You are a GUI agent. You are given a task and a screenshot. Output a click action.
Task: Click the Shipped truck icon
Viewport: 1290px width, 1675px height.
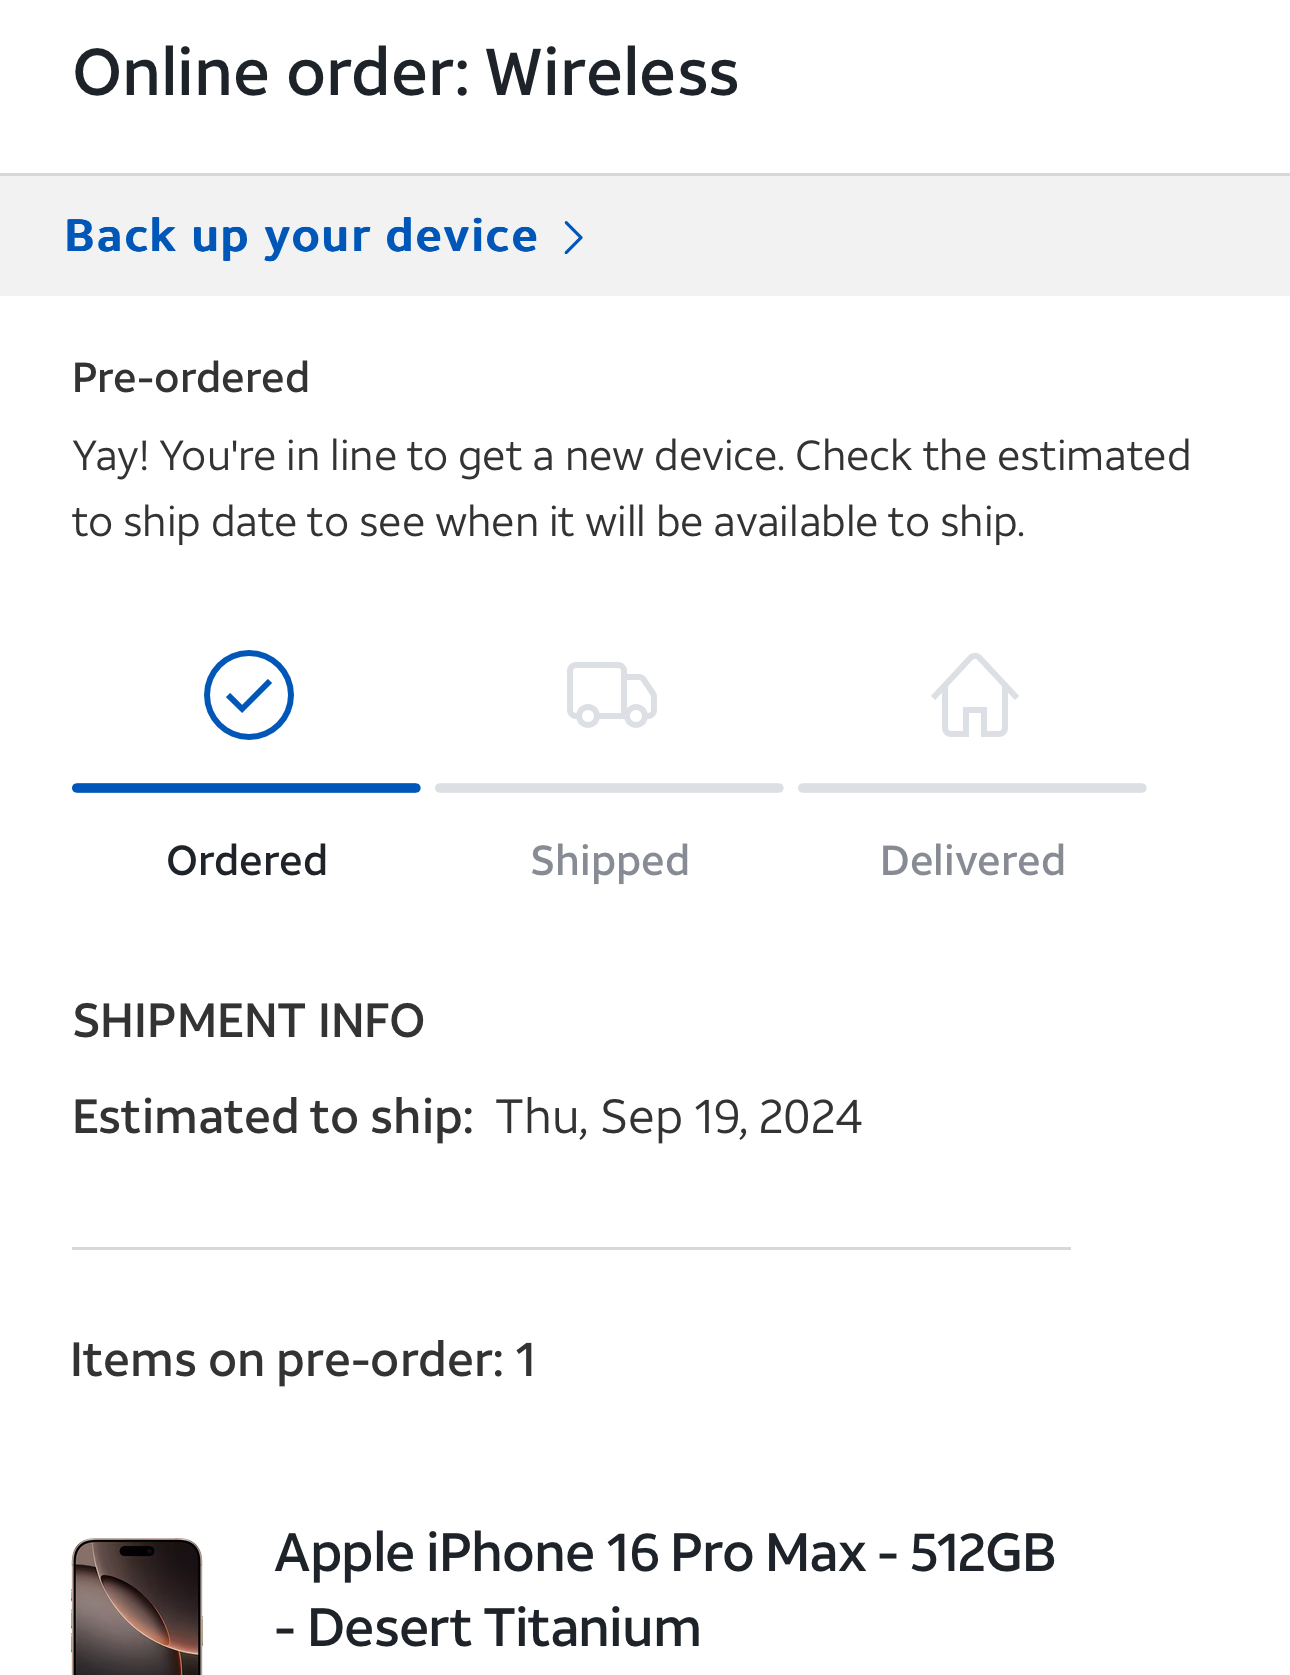611,695
